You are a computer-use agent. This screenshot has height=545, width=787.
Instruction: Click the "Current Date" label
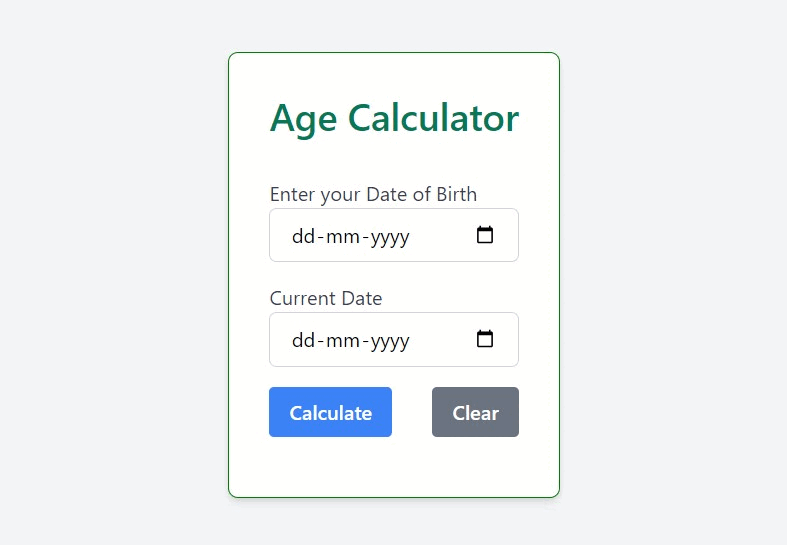click(326, 298)
